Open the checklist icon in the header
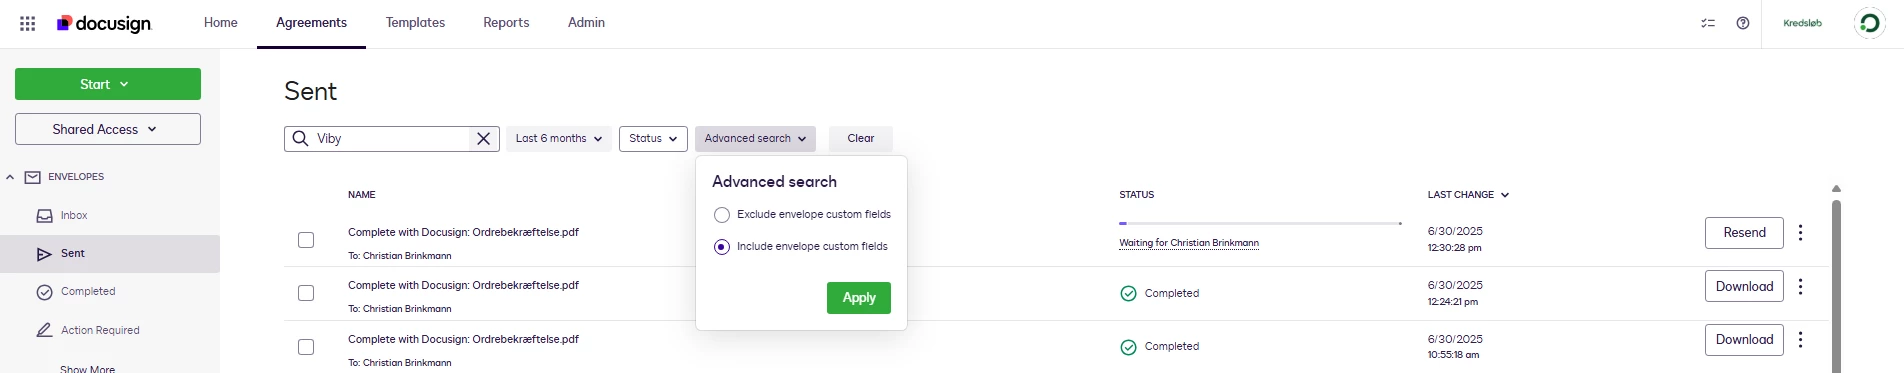The image size is (1904, 373). [1708, 23]
